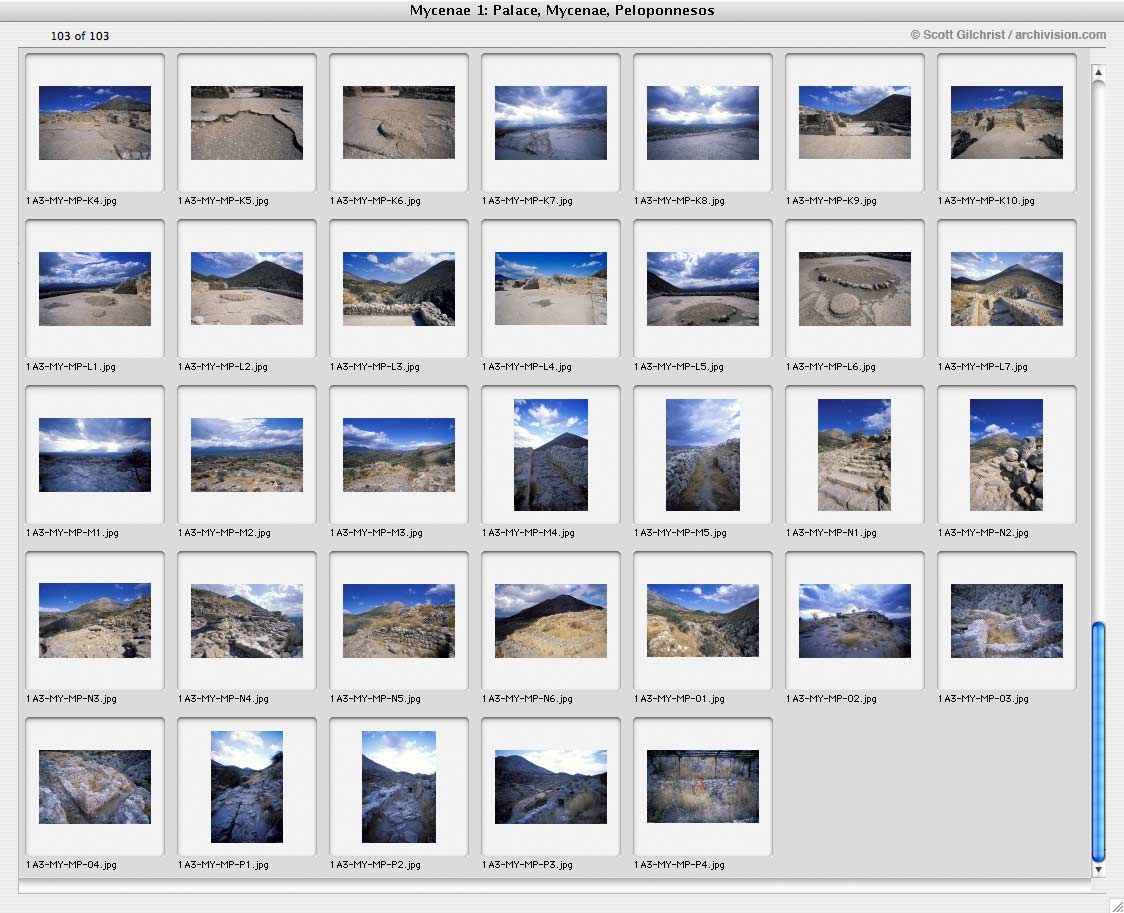
Task: Select the 1A3-MY-MP-L5.jpg thumbnail image
Action: 702,289
